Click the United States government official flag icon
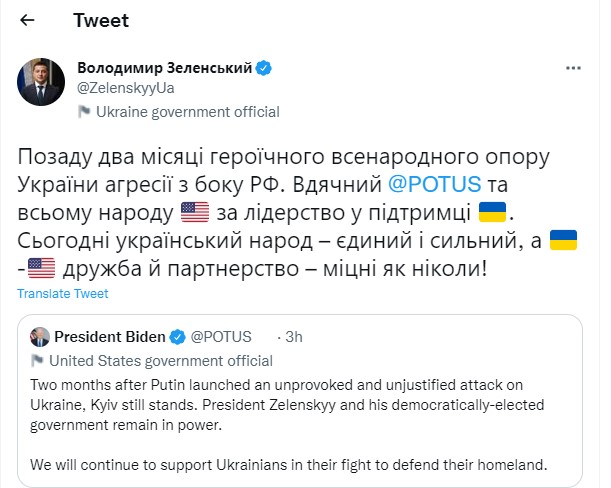The width and height of the screenshot is (611, 488). pos(37,360)
